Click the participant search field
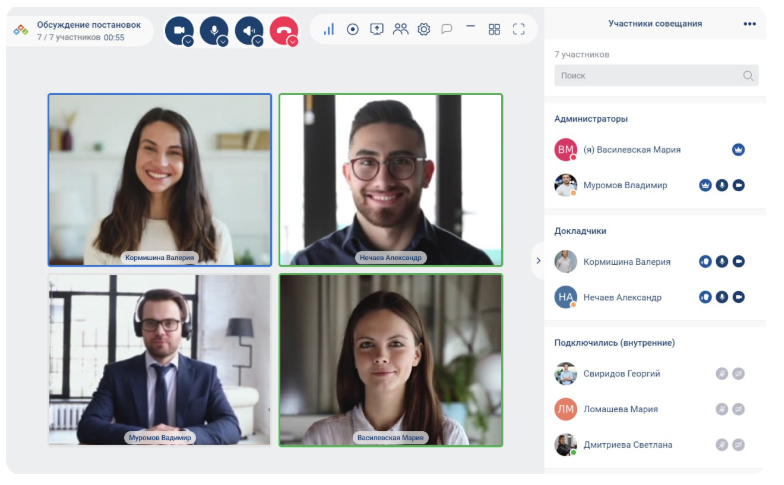784x485 pixels. pos(656,76)
